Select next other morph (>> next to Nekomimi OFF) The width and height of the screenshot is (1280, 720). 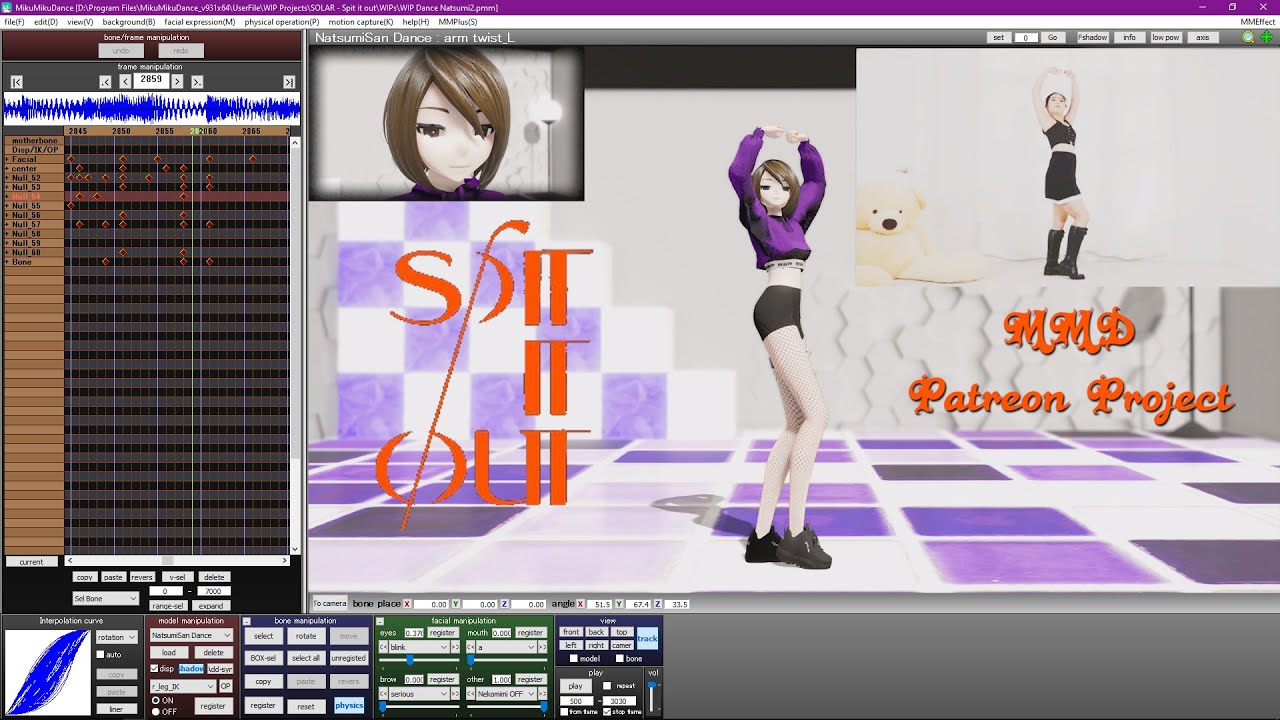(x=541, y=693)
